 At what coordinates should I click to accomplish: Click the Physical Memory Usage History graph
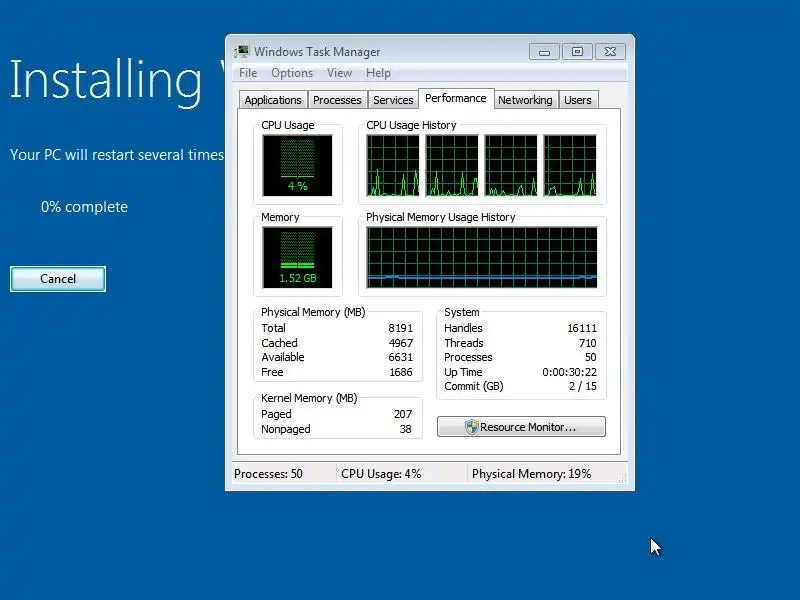482,257
